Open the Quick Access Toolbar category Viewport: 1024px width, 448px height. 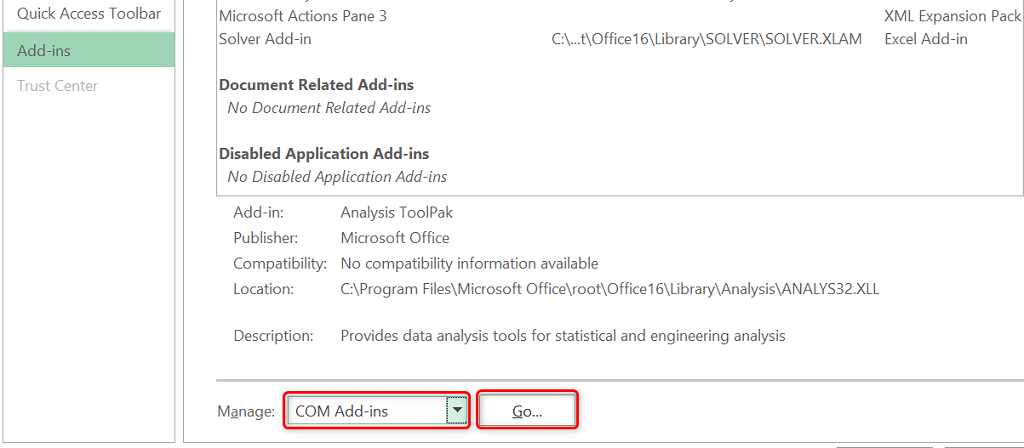88,14
